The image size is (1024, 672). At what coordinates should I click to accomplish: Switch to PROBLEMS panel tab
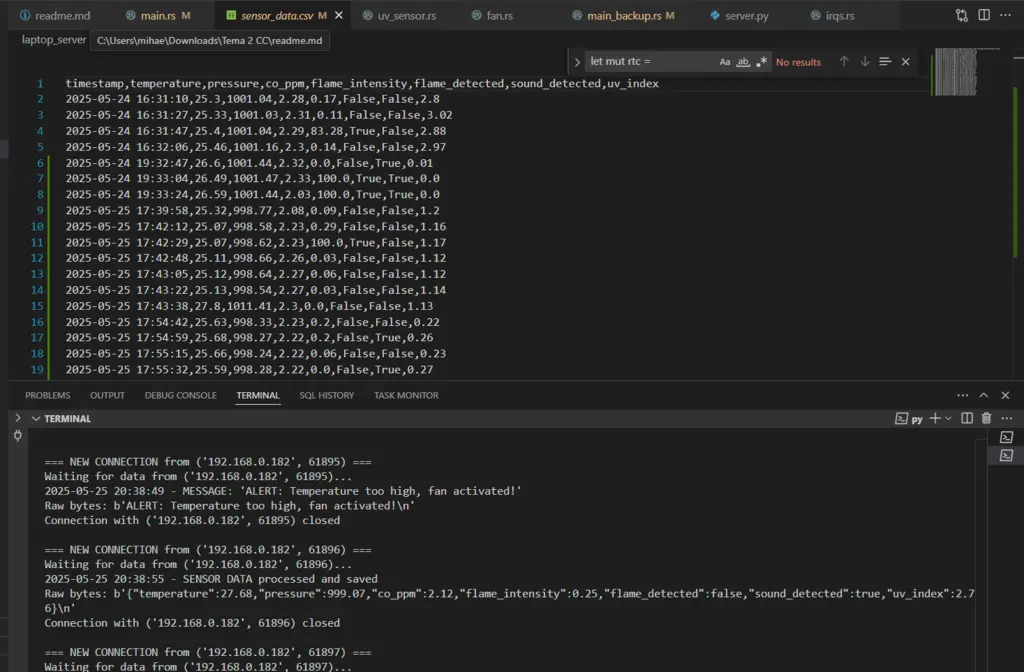click(48, 395)
